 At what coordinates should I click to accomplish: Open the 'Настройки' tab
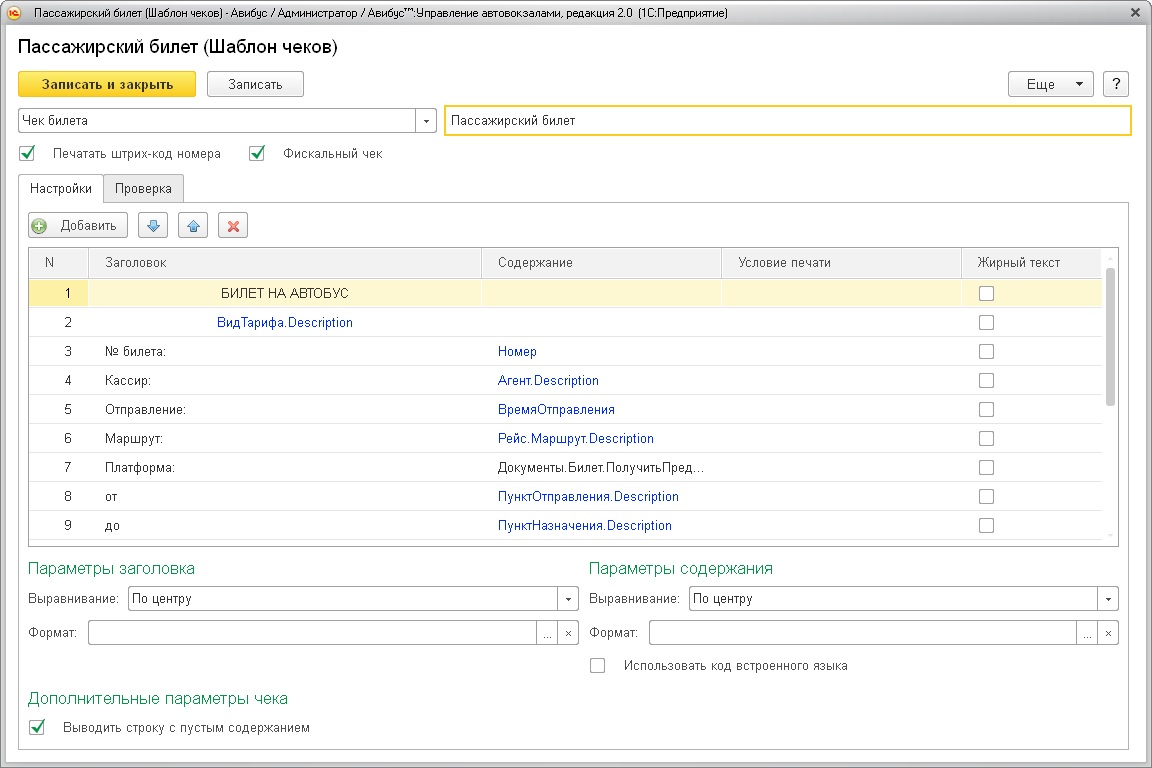(61, 188)
